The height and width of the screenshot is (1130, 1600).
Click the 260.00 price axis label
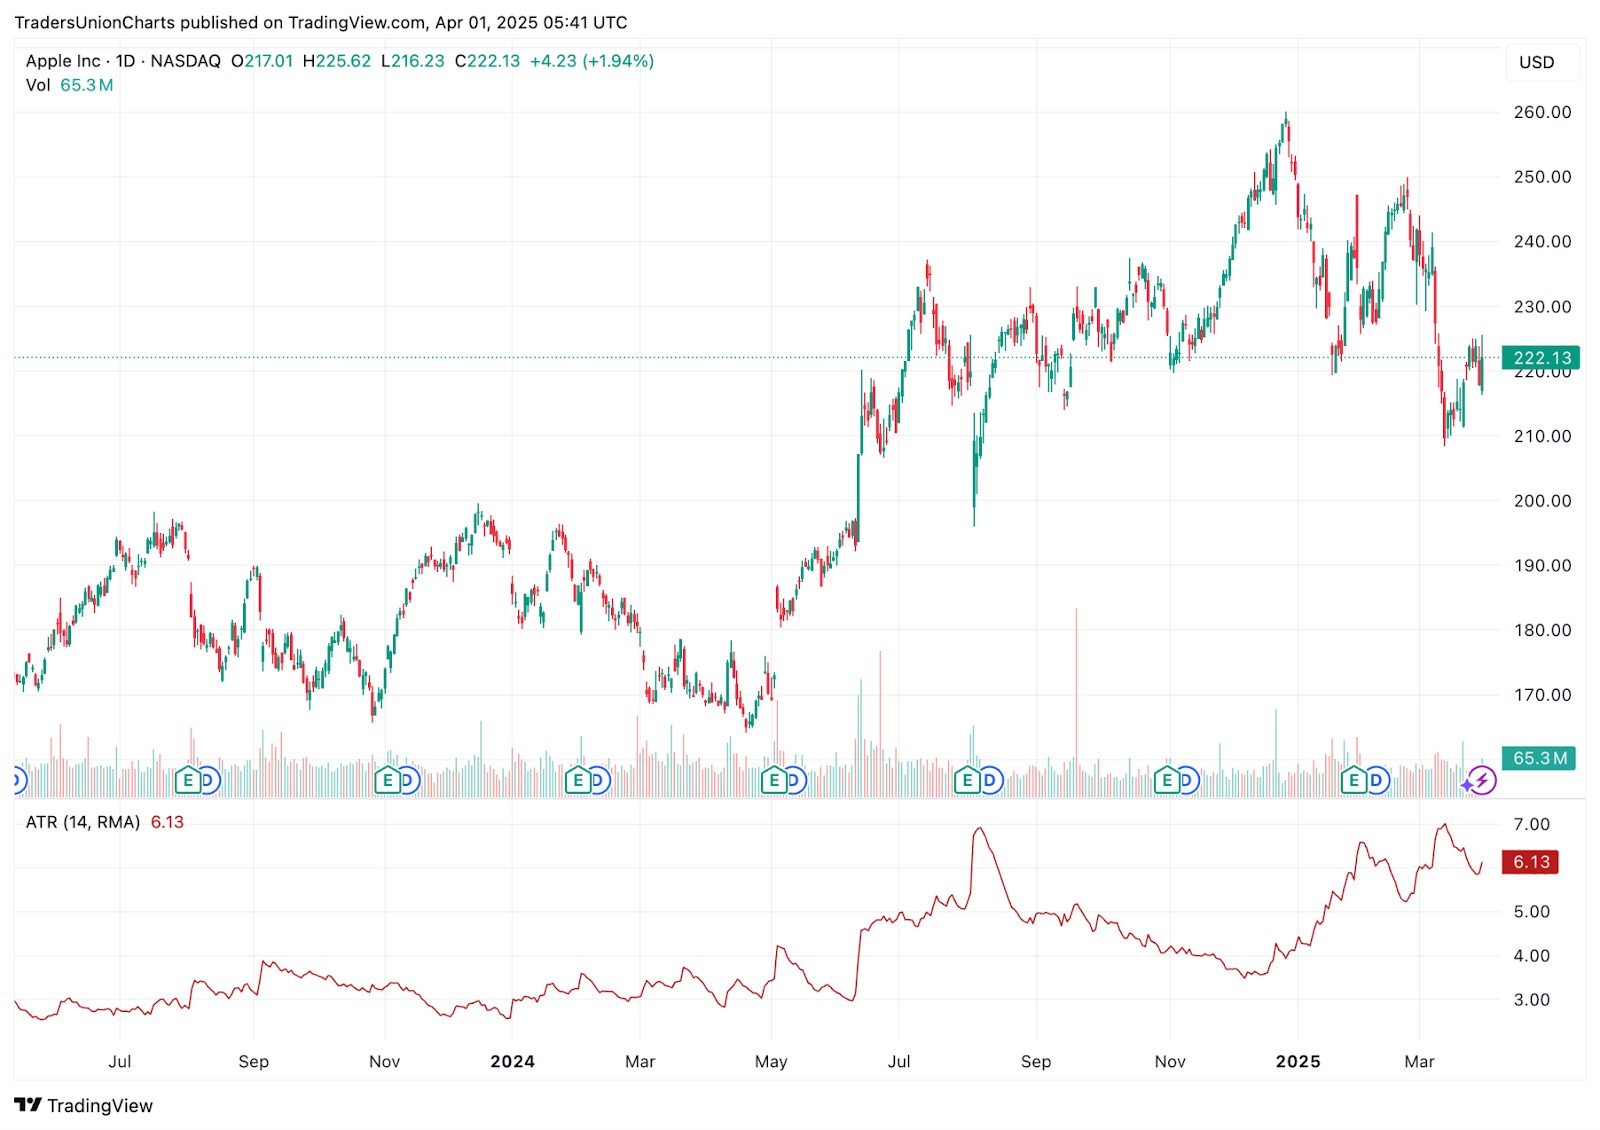pos(1542,112)
